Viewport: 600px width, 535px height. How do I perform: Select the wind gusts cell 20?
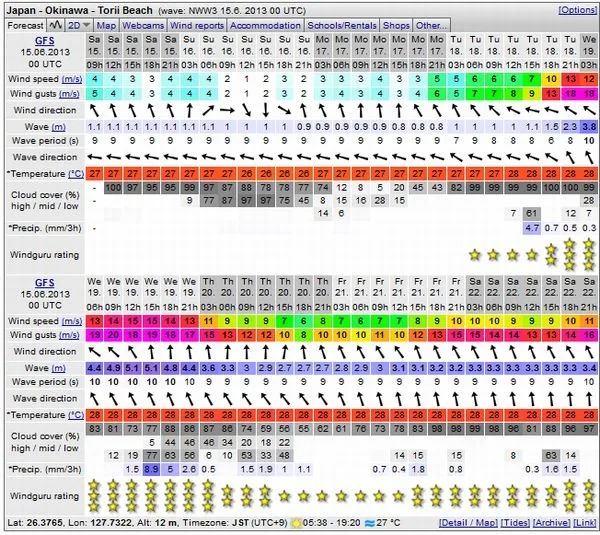[x=113, y=335]
